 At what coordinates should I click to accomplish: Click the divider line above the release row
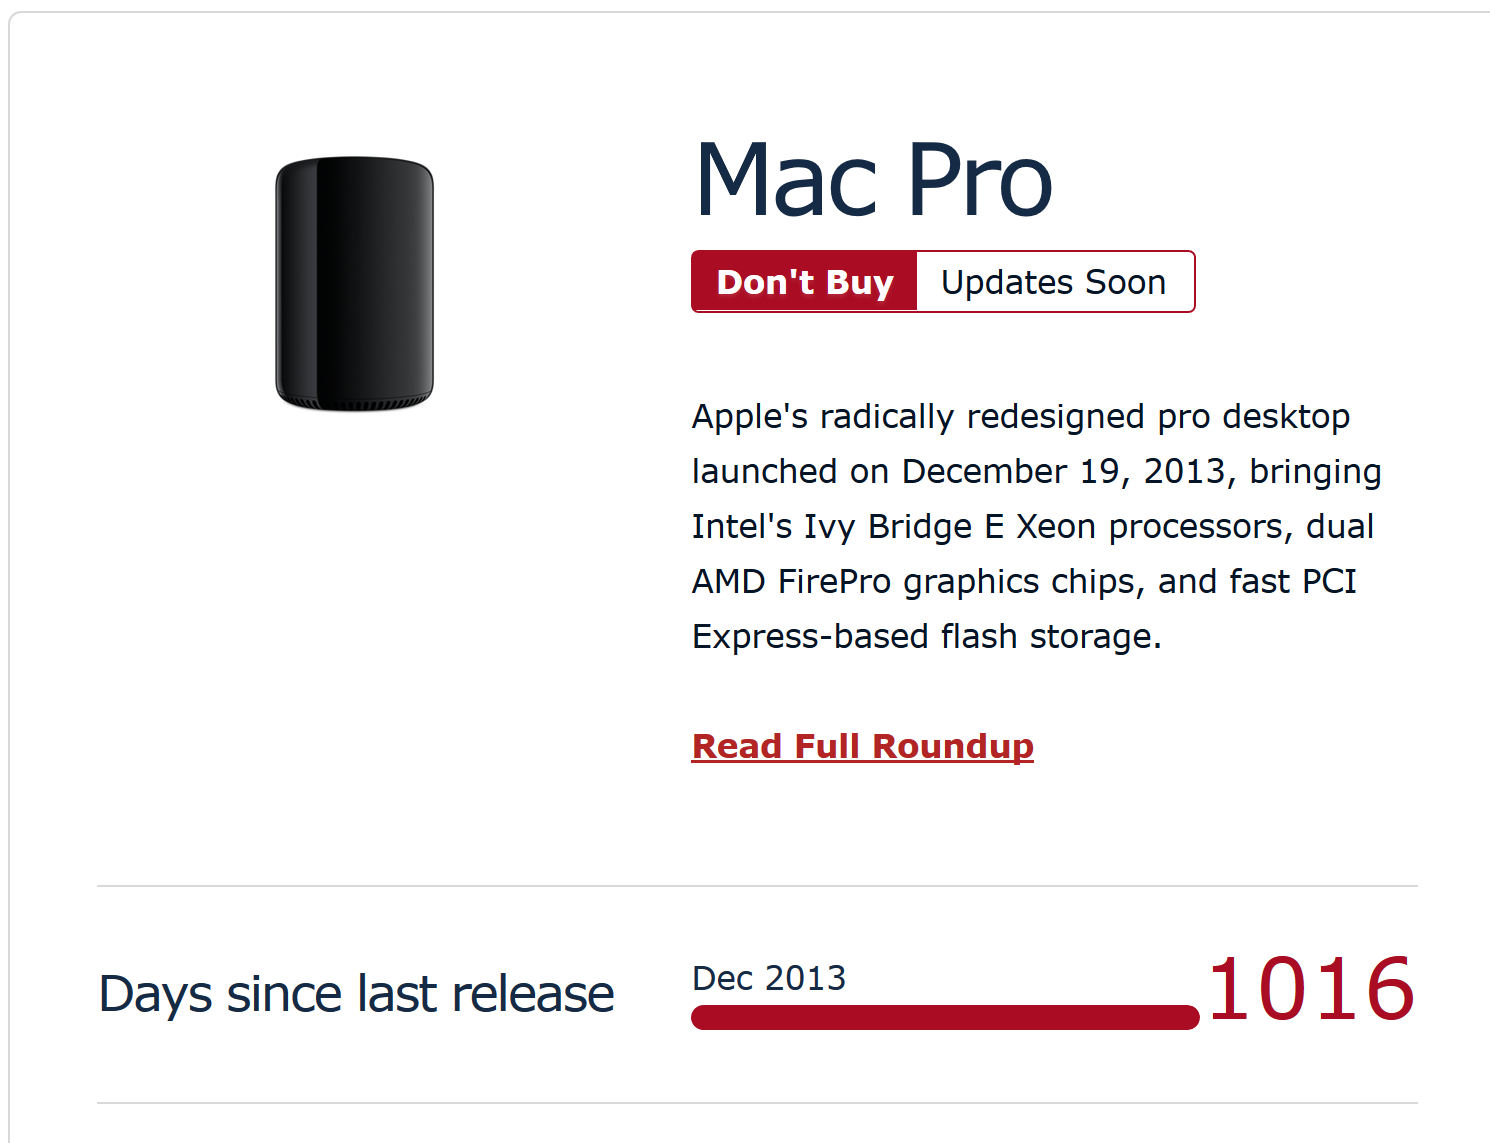[x=757, y=886]
